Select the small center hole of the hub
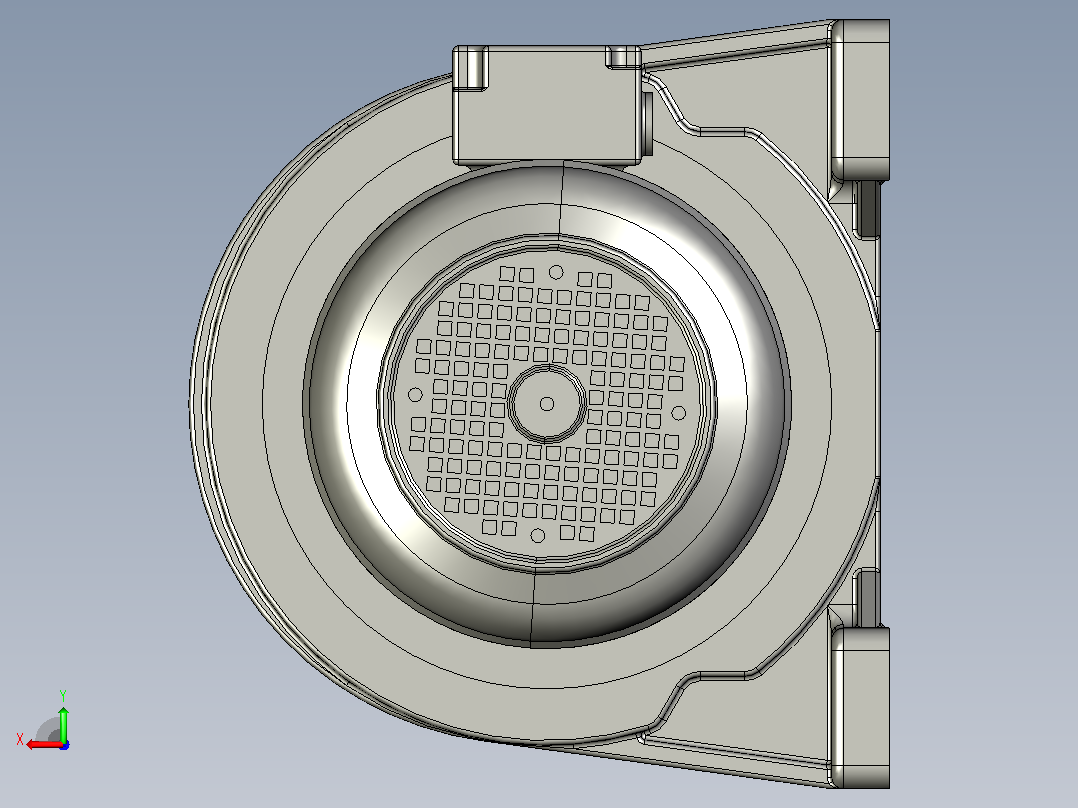 click(547, 404)
